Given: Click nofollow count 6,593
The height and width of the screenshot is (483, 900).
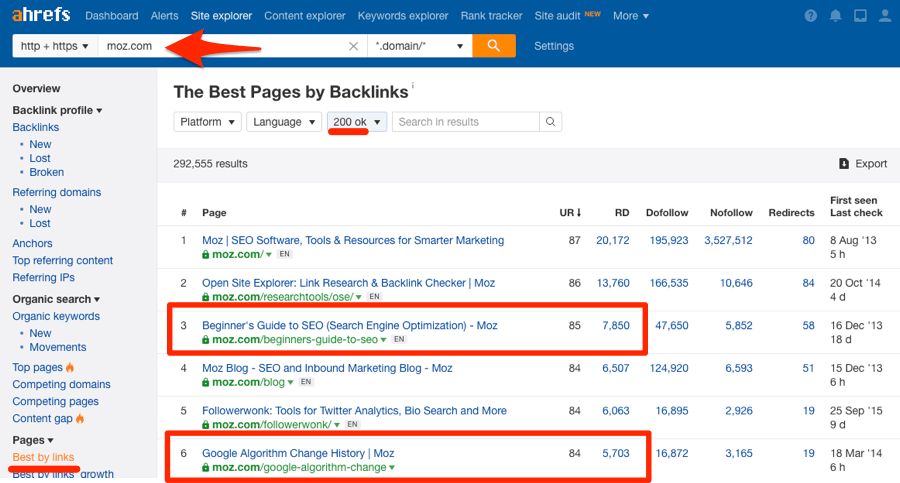Looking at the screenshot, I should pyautogui.click(x=739, y=368).
